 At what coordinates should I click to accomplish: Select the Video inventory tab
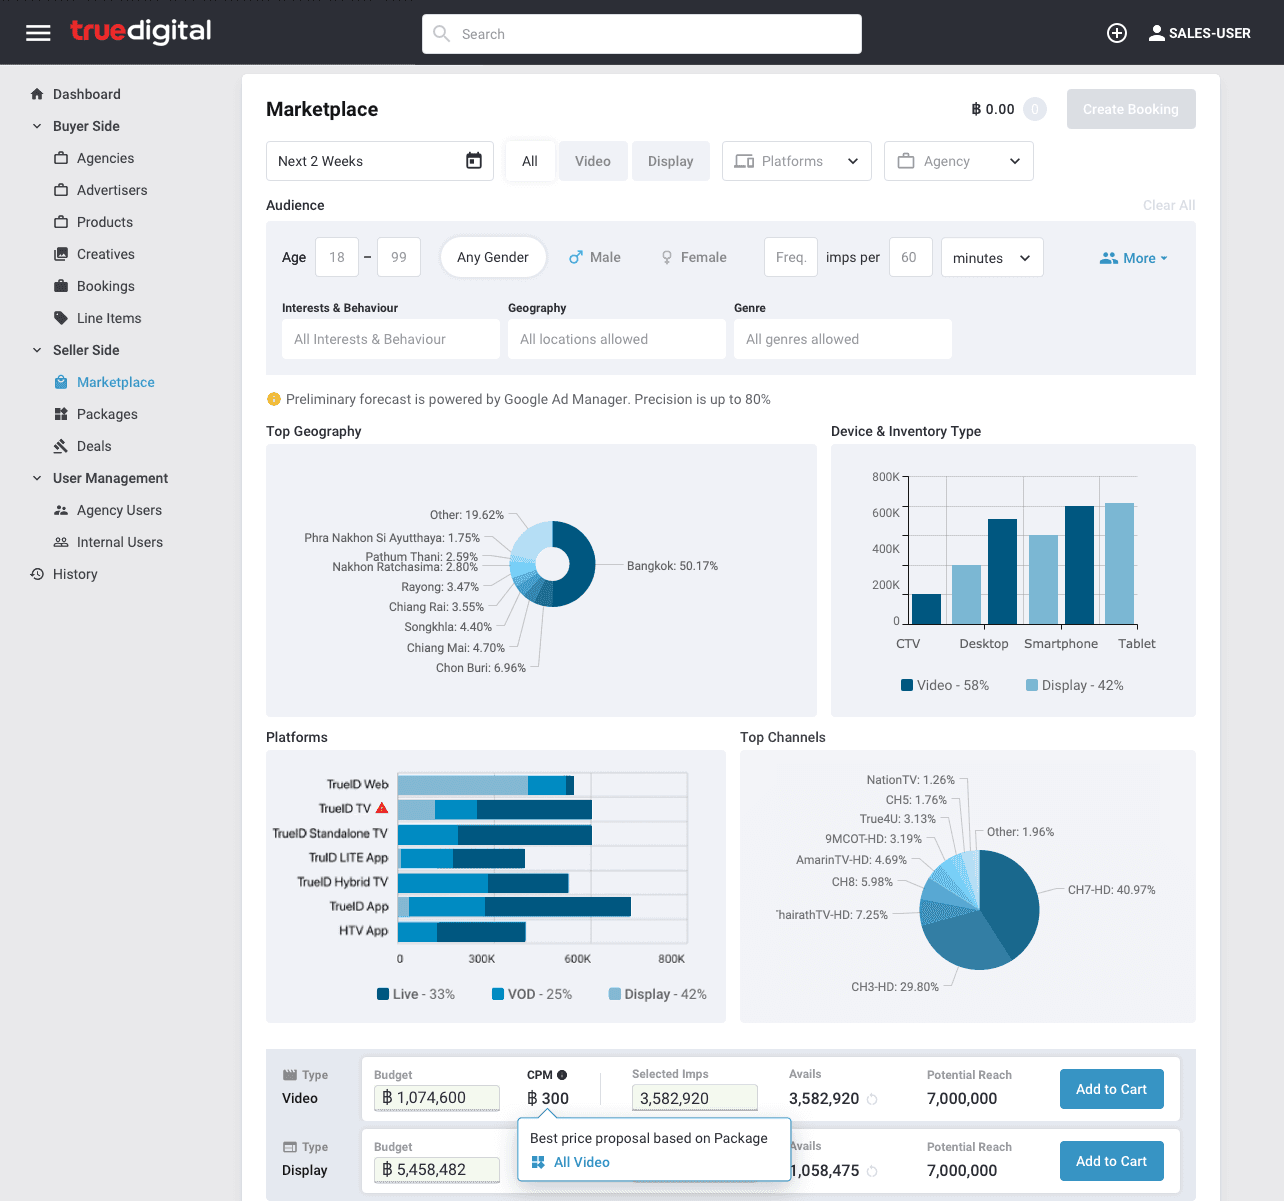593,161
